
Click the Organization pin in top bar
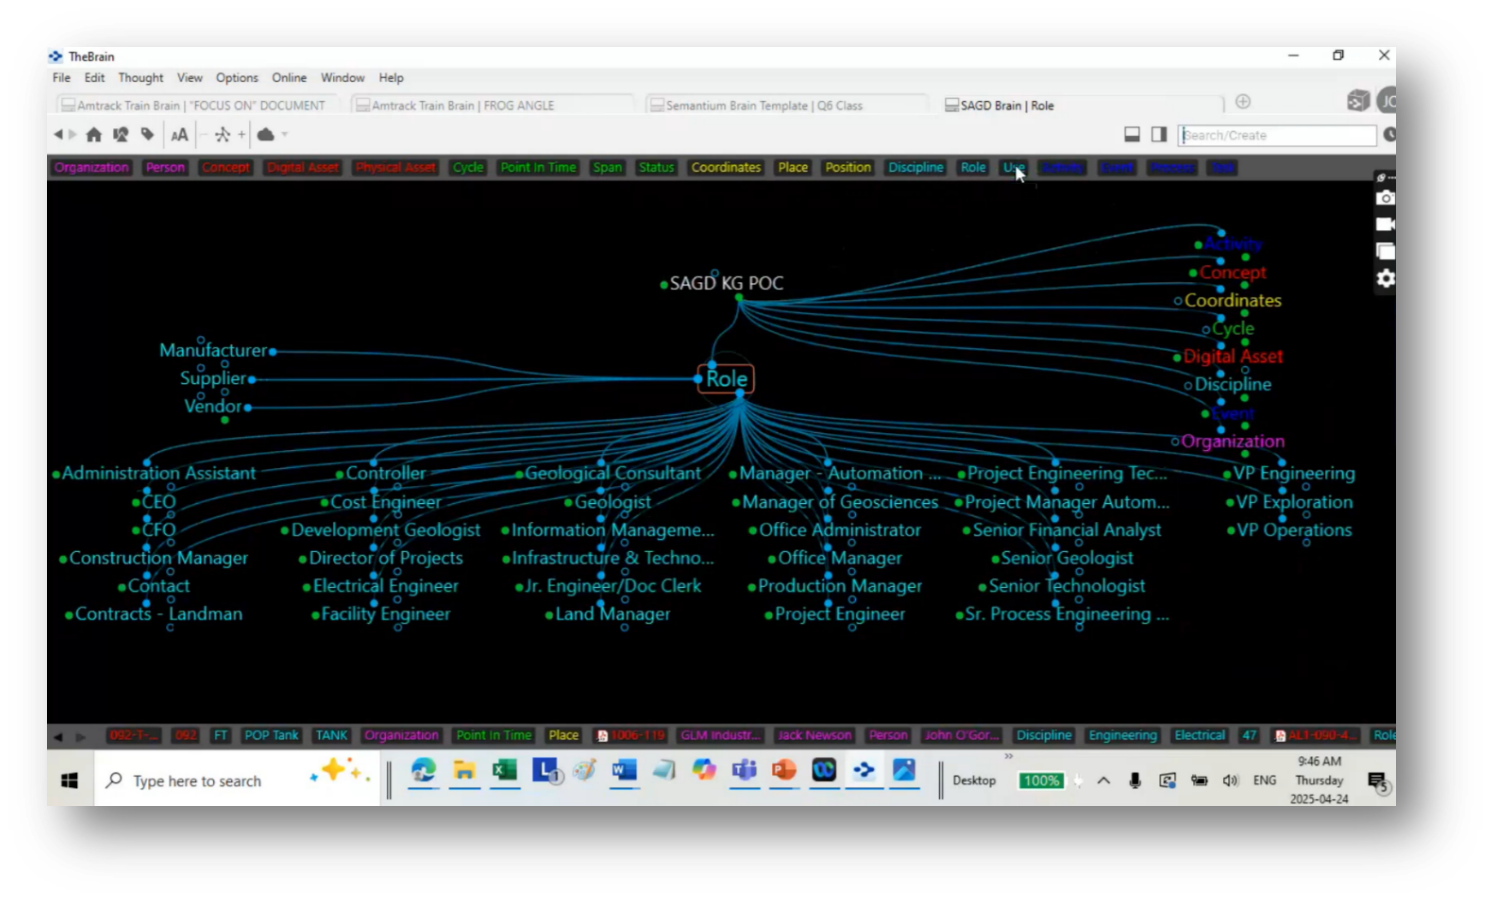(x=91, y=168)
